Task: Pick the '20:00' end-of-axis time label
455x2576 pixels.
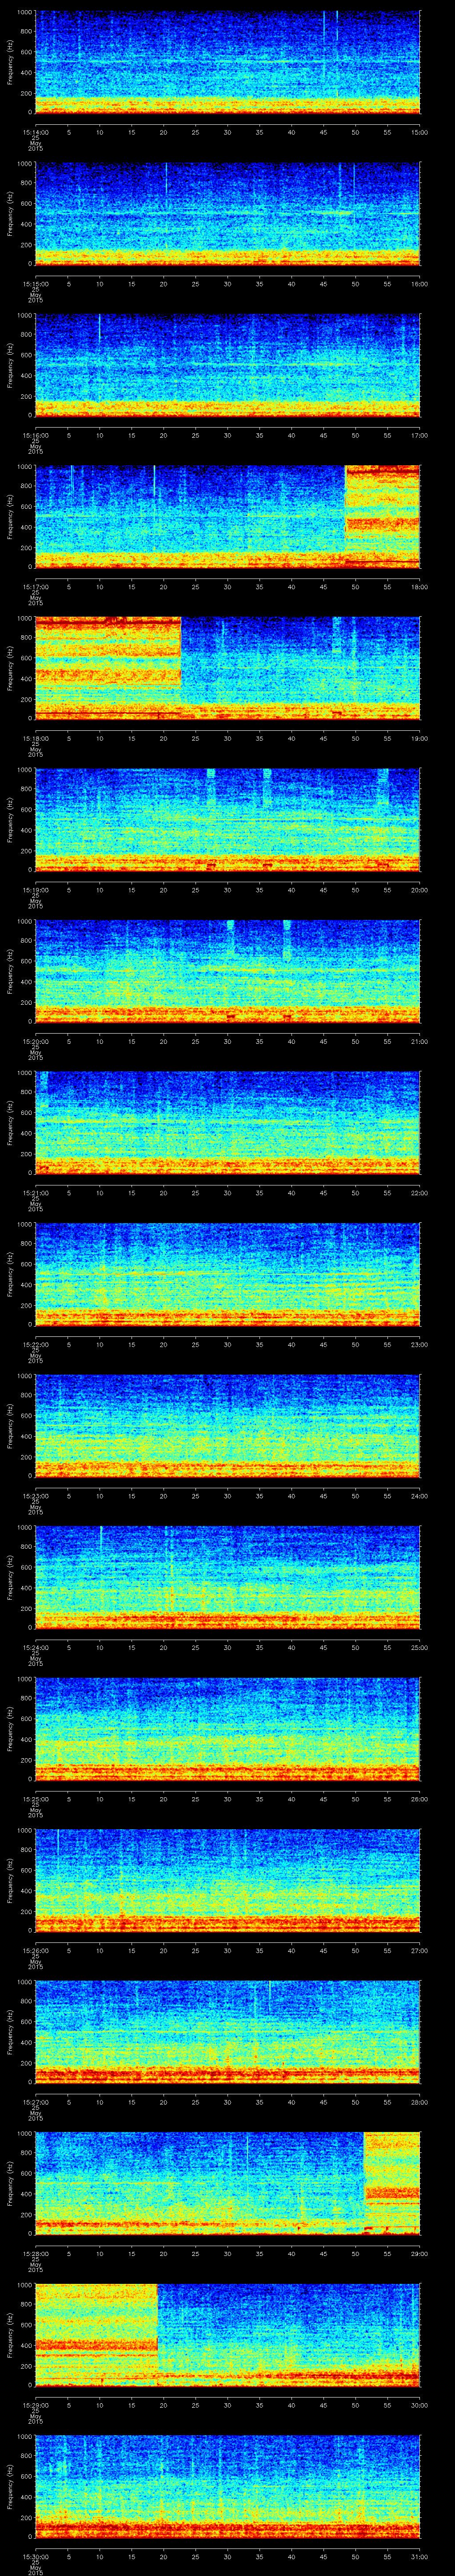Action: point(420,891)
